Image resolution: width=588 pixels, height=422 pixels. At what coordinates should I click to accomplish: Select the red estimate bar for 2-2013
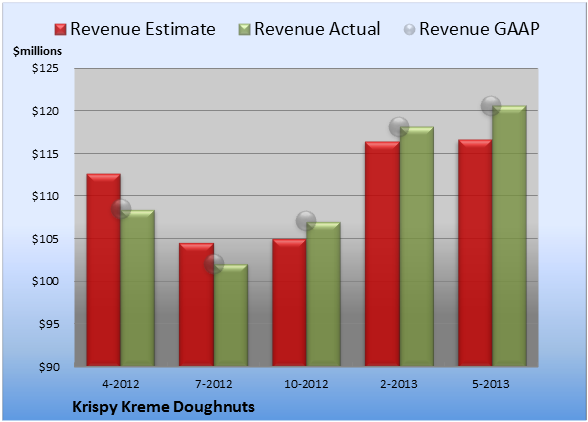pyautogui.click(x=382, y=254)
